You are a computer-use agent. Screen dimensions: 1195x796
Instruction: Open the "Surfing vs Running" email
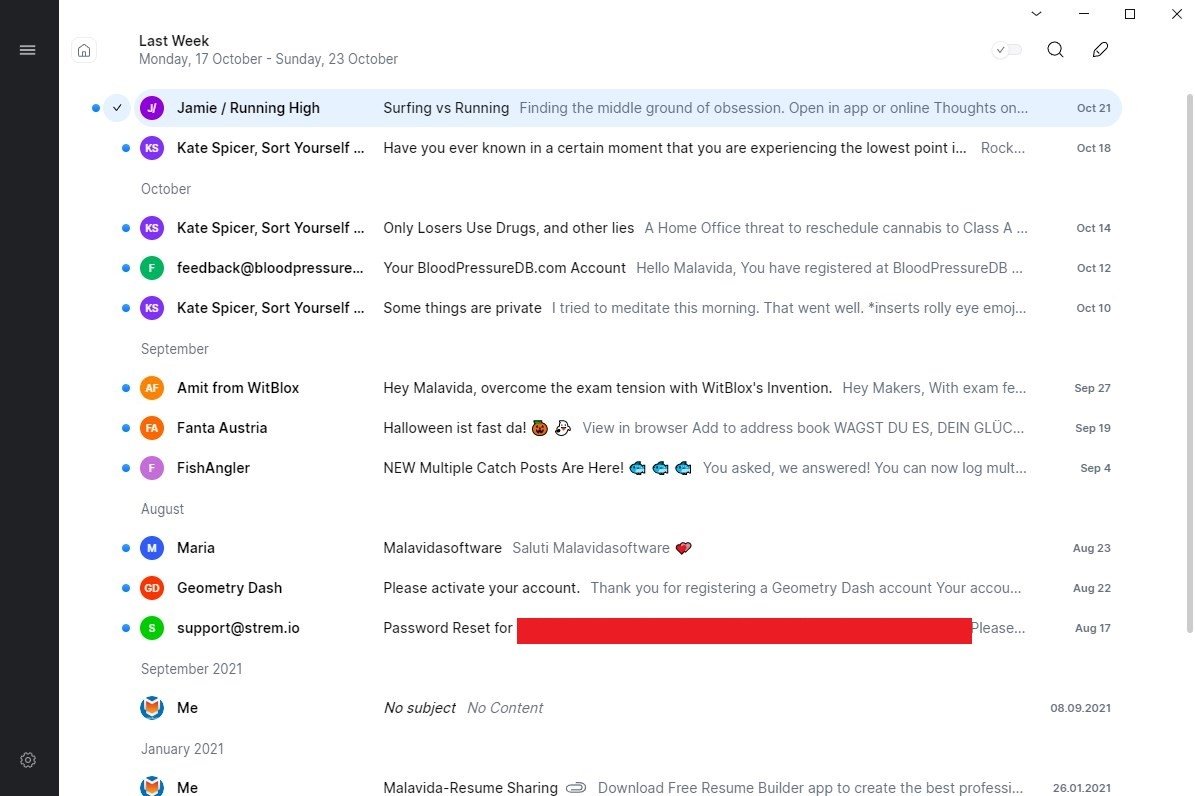446,108
